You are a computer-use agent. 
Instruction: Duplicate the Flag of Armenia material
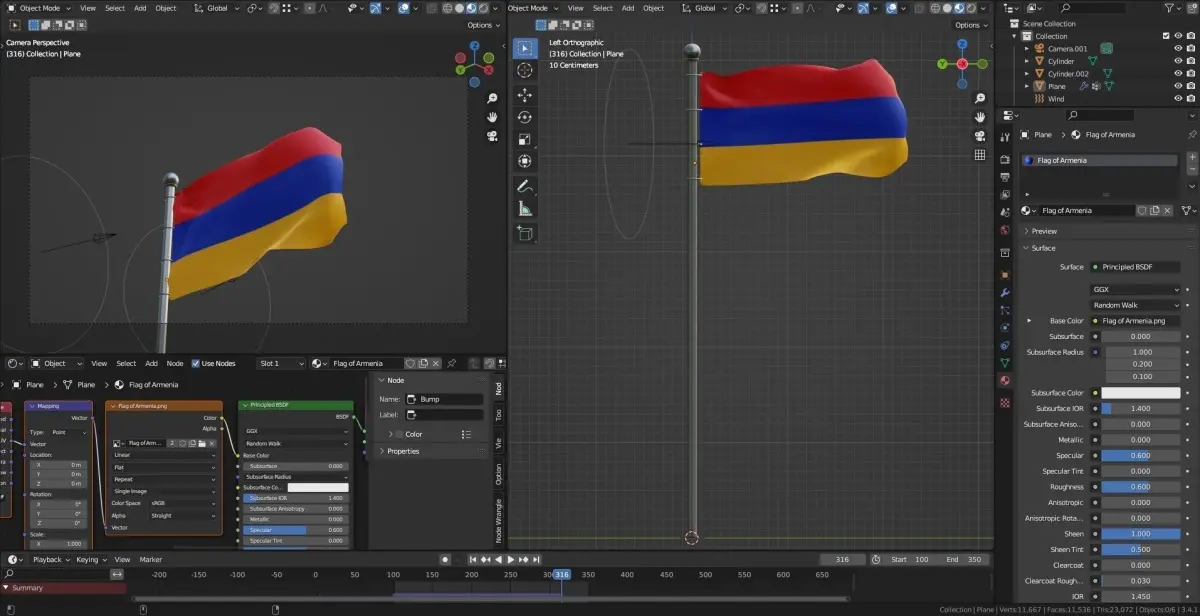(x=1154, y=211)
